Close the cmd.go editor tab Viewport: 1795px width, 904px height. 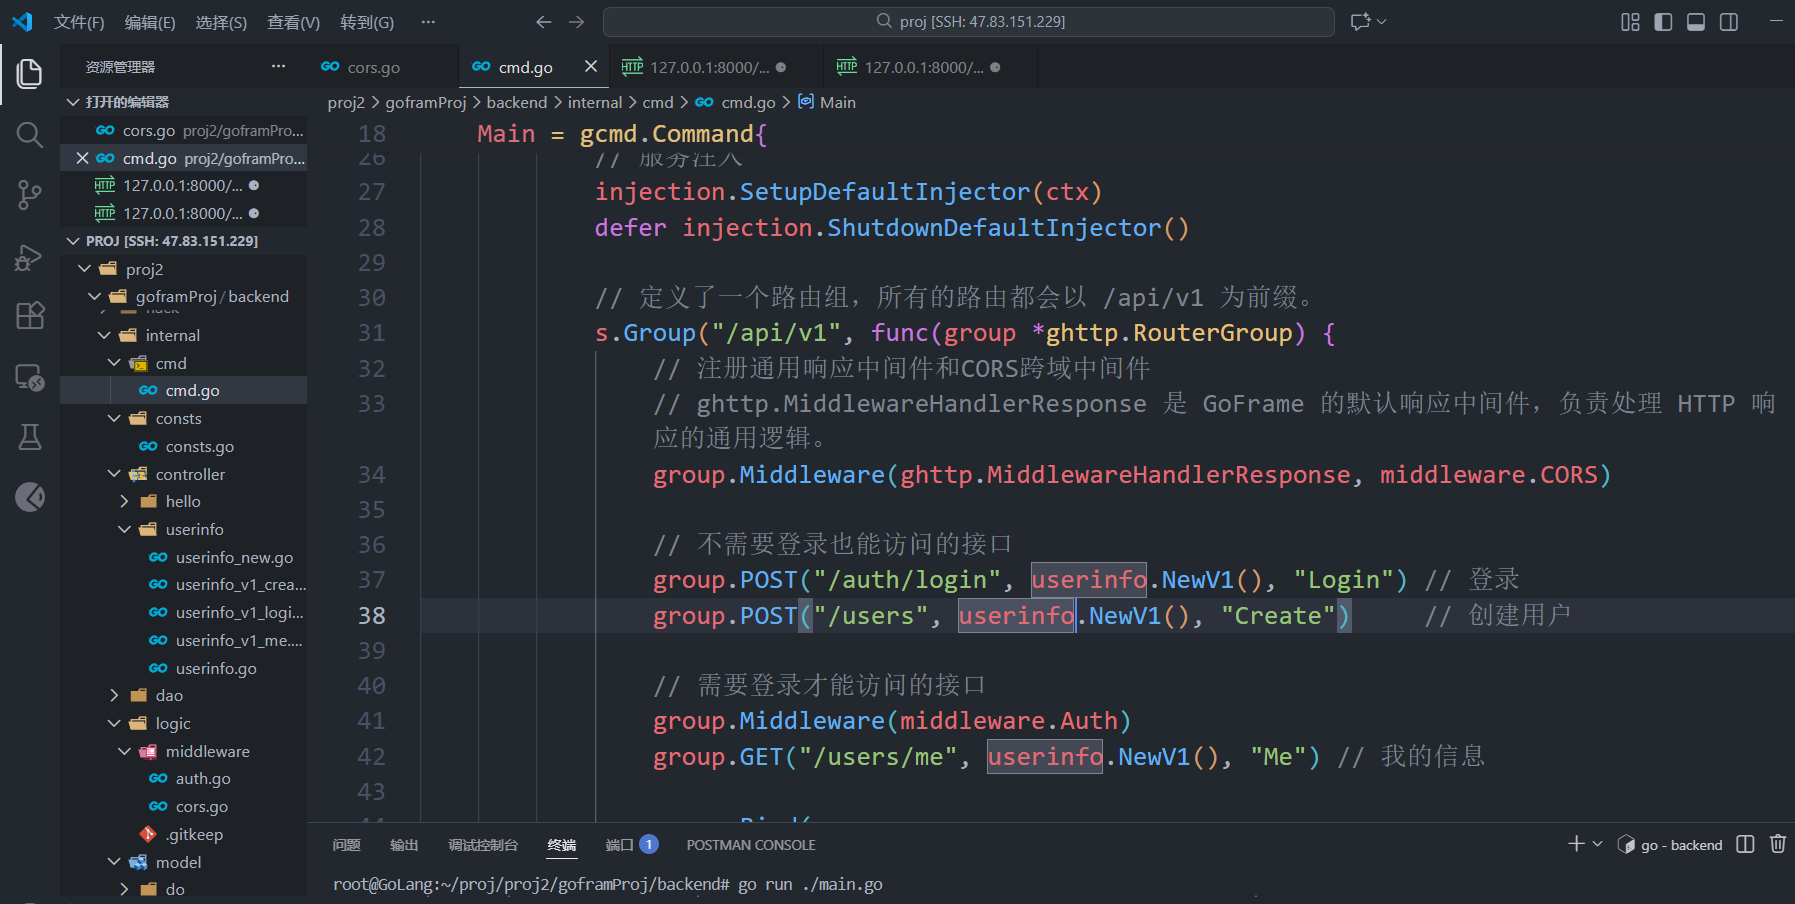[591, 66]
